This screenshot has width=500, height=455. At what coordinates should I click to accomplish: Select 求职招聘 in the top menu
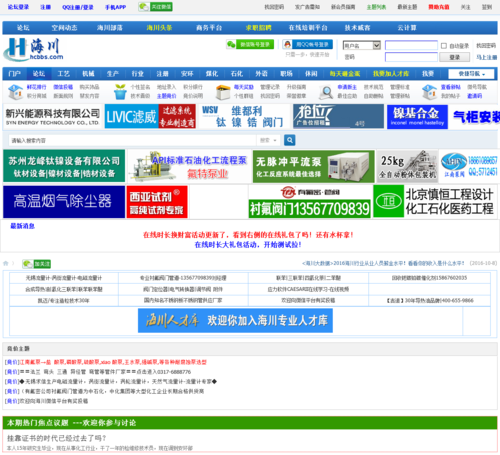click(x=258, y=28)
